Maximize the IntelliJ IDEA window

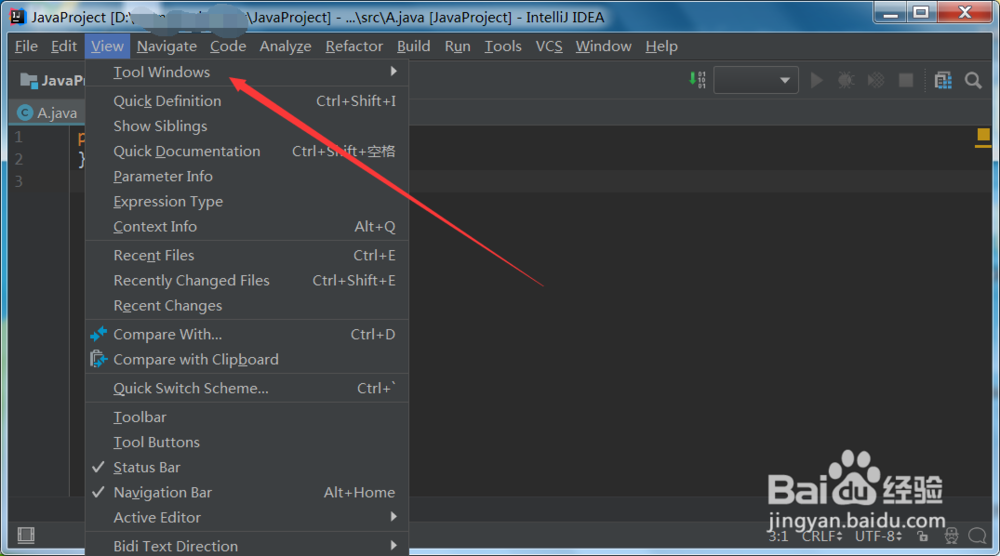point(921,13)
